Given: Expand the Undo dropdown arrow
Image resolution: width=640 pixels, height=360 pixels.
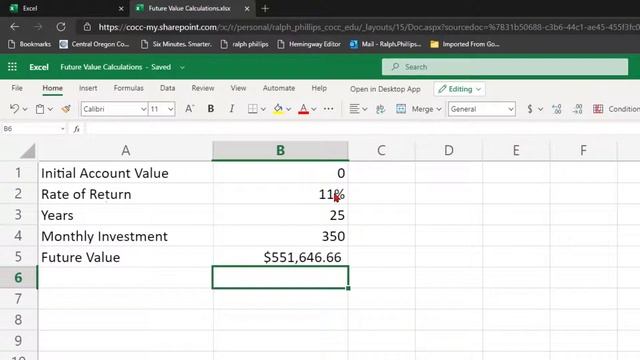Looking at the screenshot, I should [25, 109].
